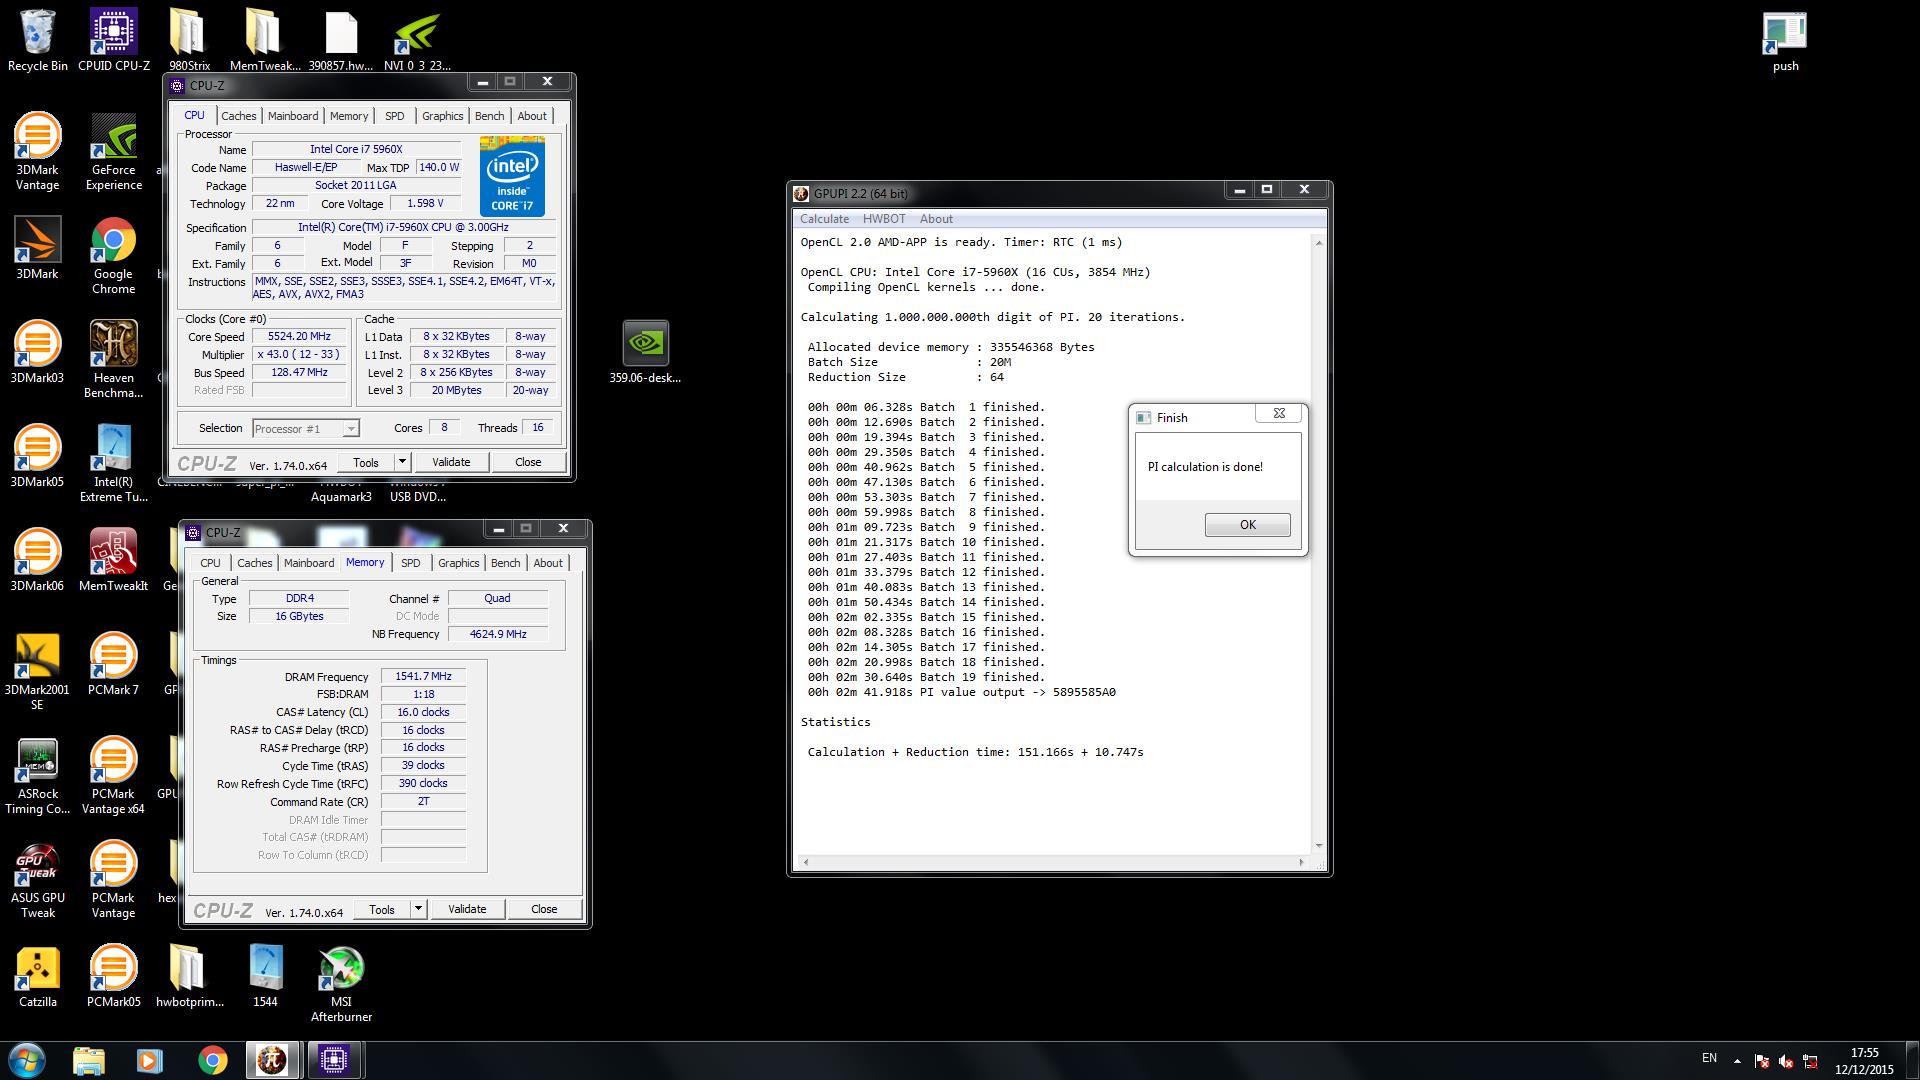This screenshot has width=1920, height=1080.
Task: Launch Catzilla desktop shortcut
Action: [38, 976]
